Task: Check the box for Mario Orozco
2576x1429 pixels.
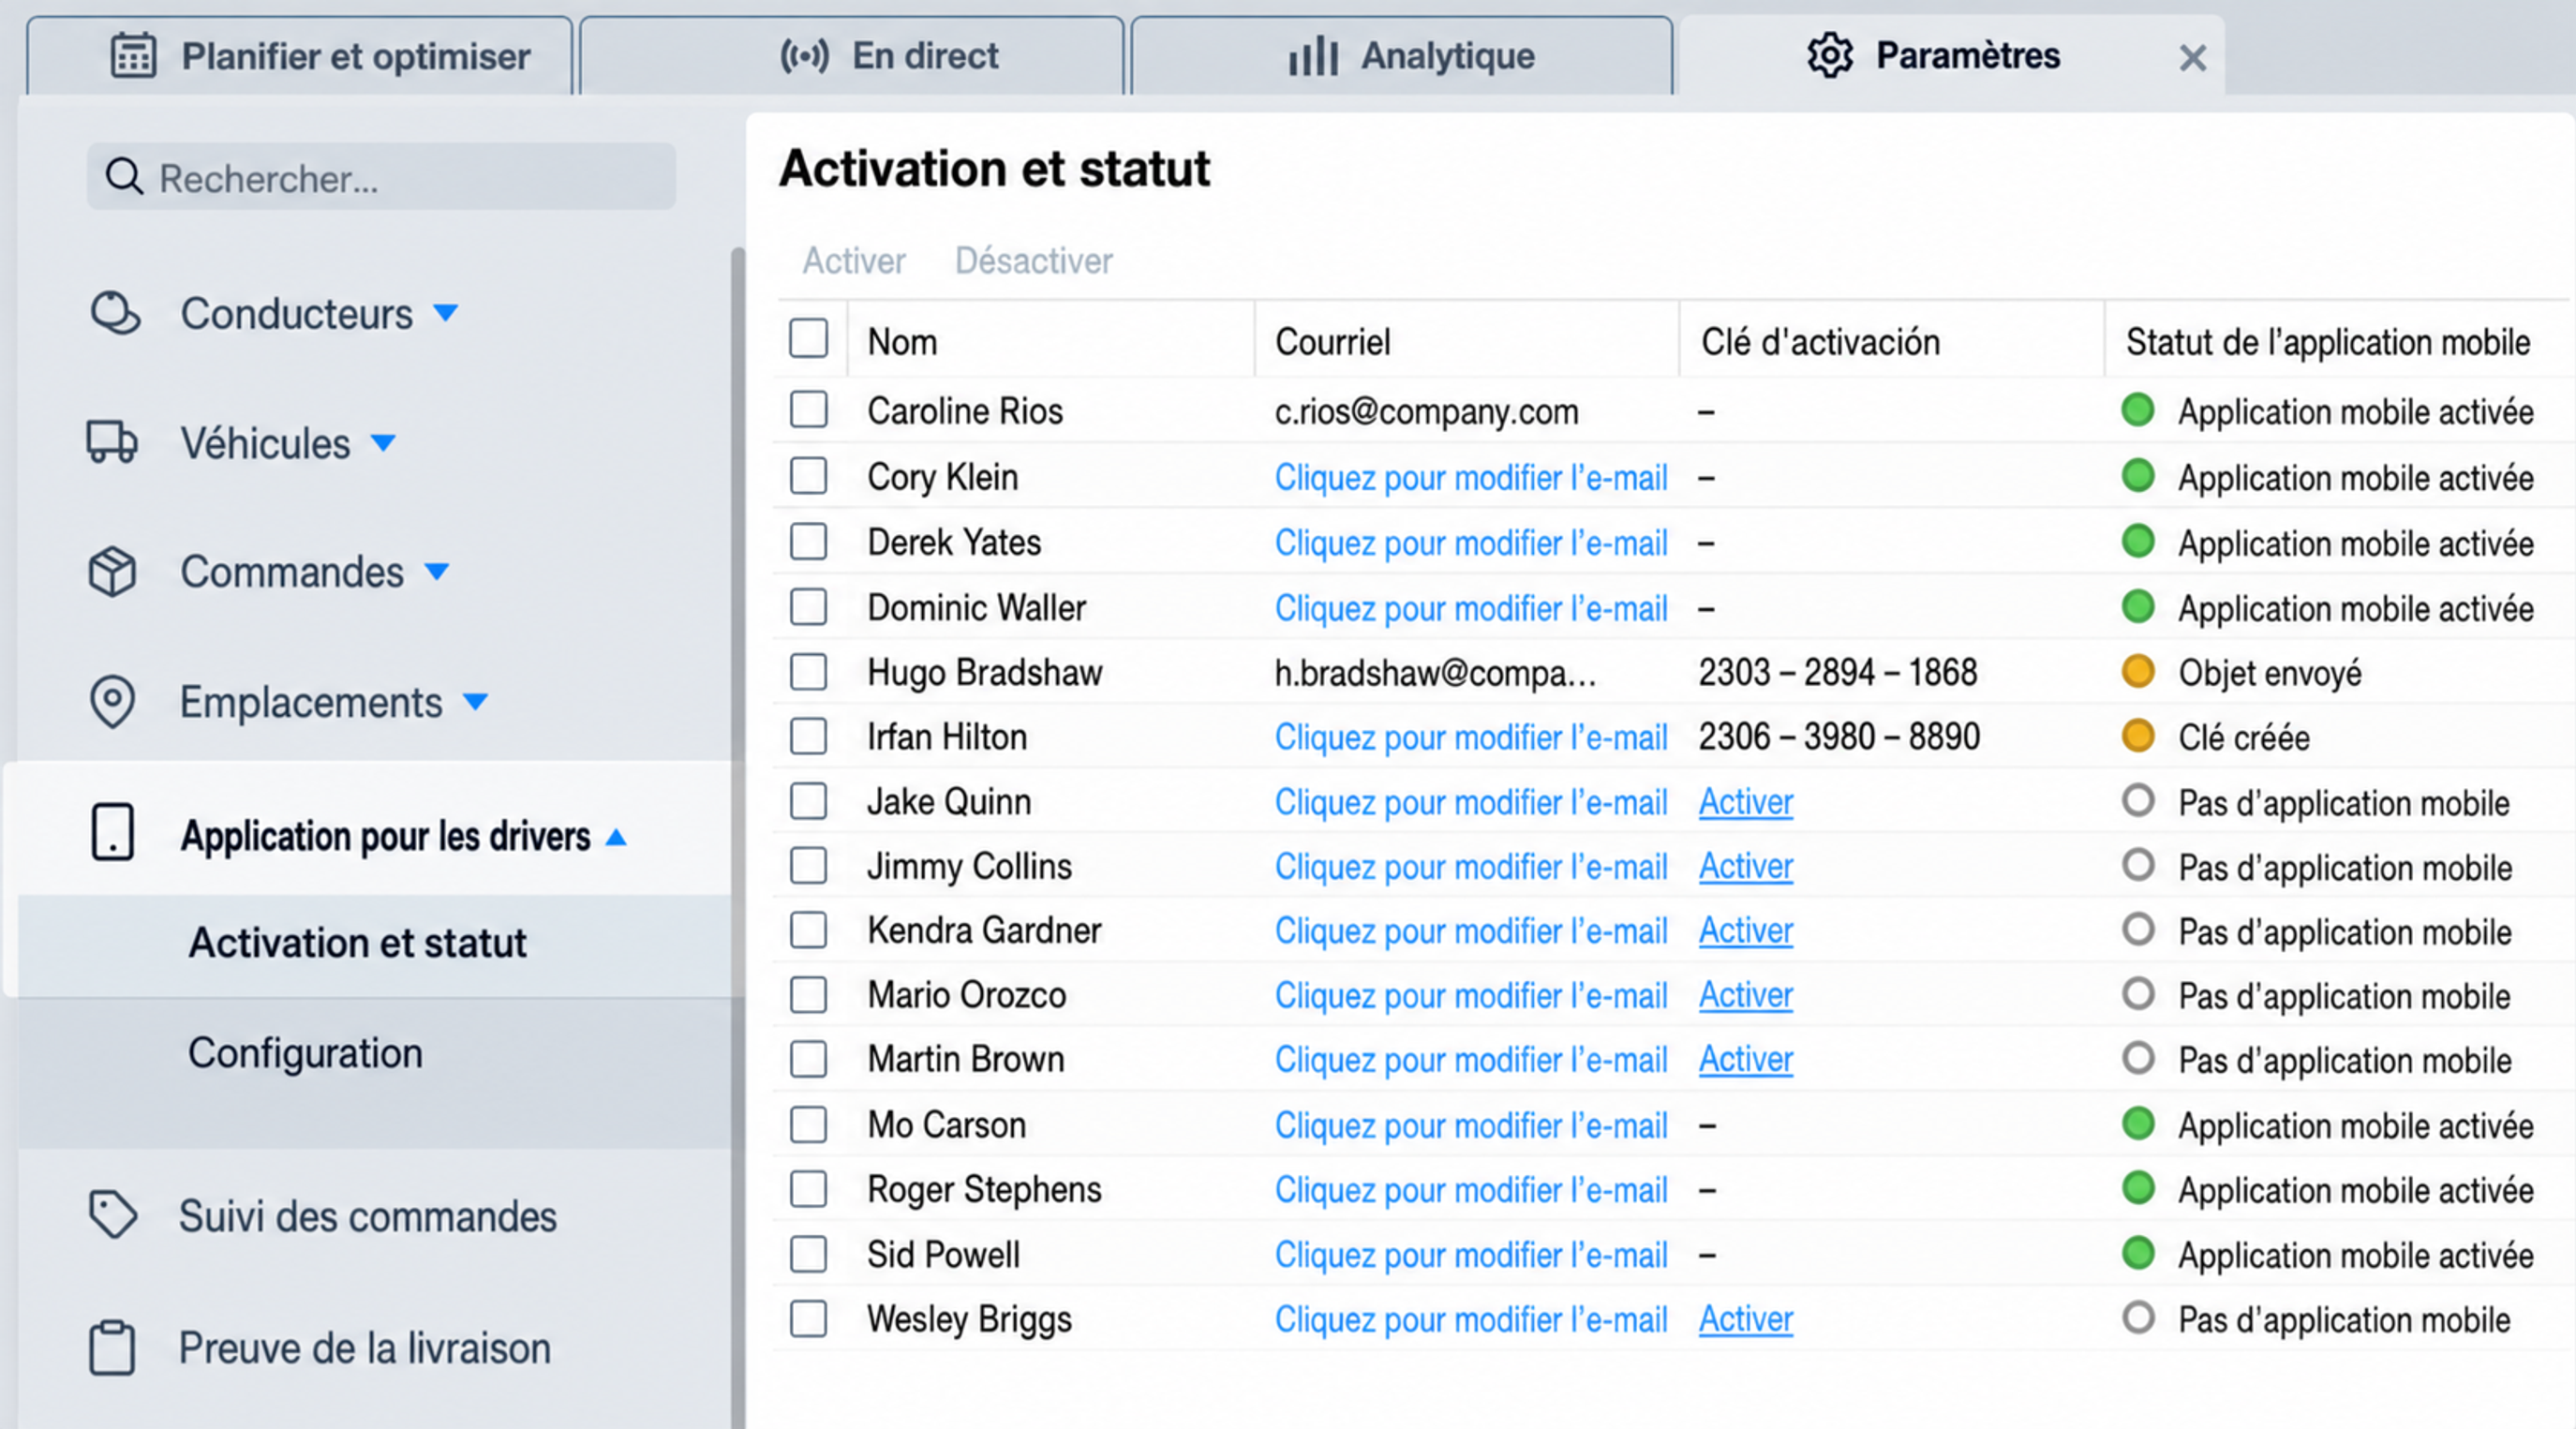Action: pyautogui.click(x=808, y=995)
